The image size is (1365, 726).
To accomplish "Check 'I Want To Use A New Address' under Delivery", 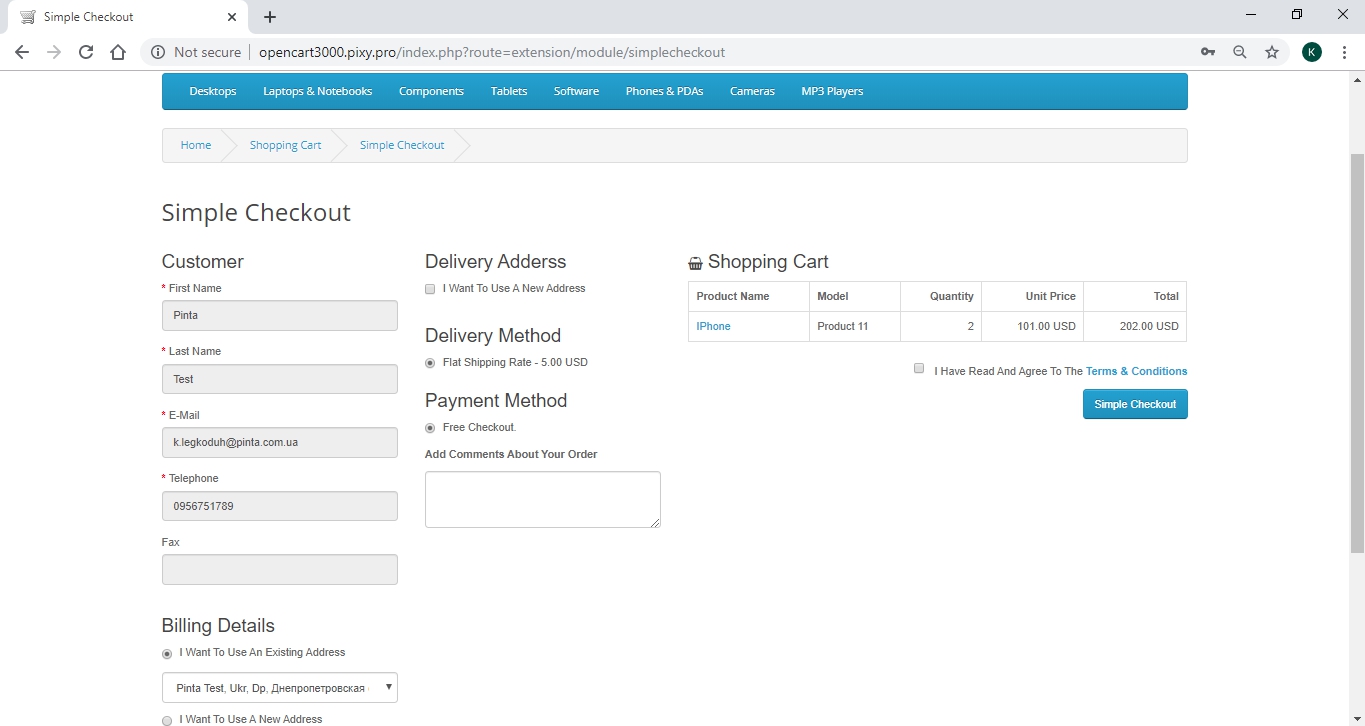I will click(430, 289).
